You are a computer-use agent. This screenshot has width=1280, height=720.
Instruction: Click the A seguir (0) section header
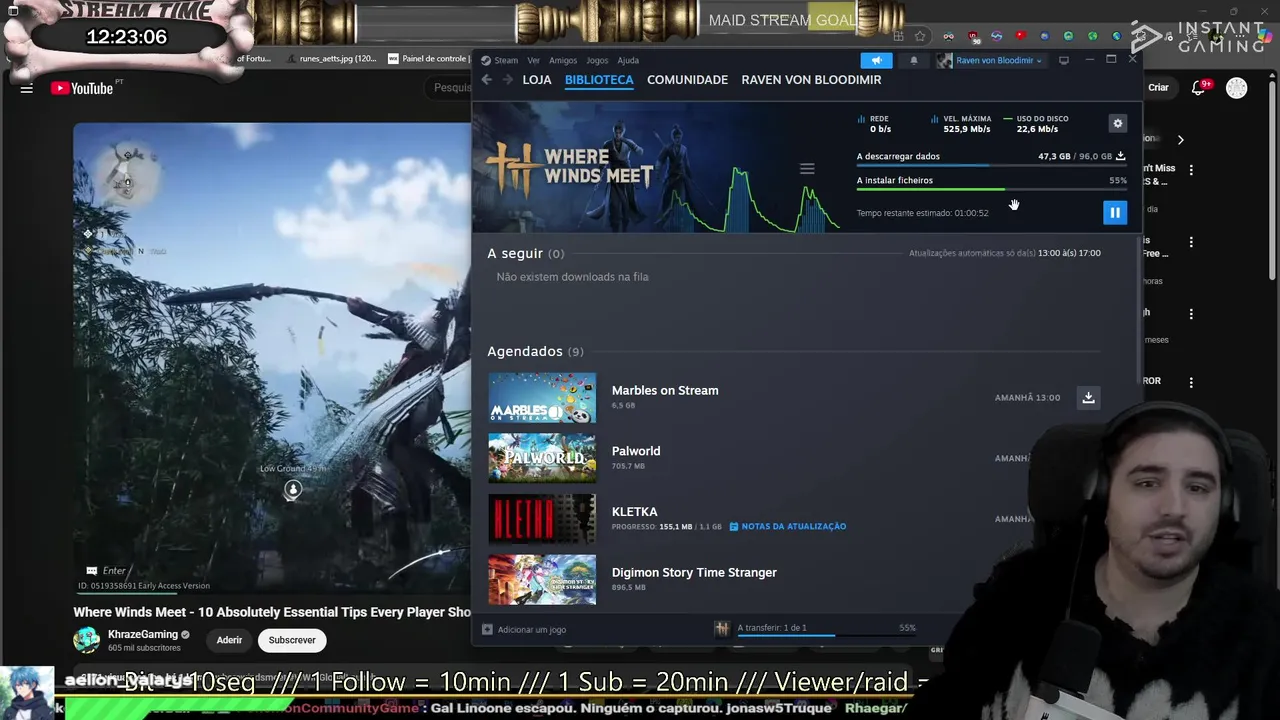[x=526, y=253]
